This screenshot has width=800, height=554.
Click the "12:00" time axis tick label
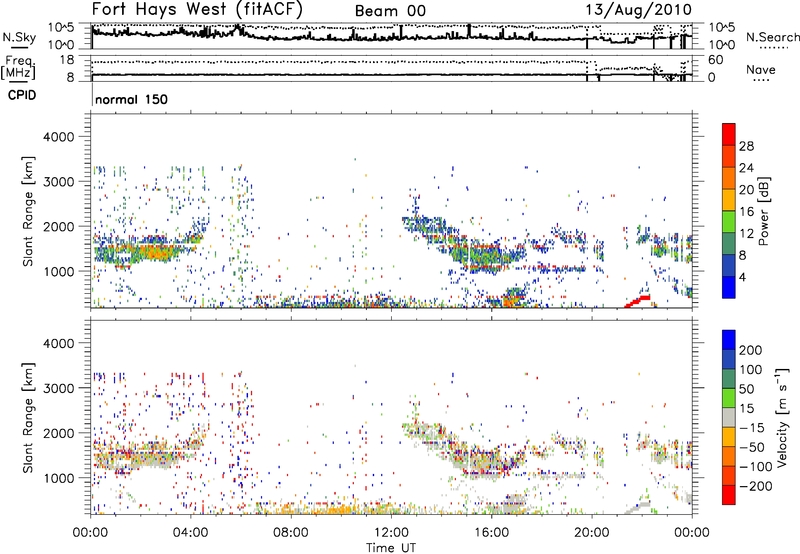point(391,533)
